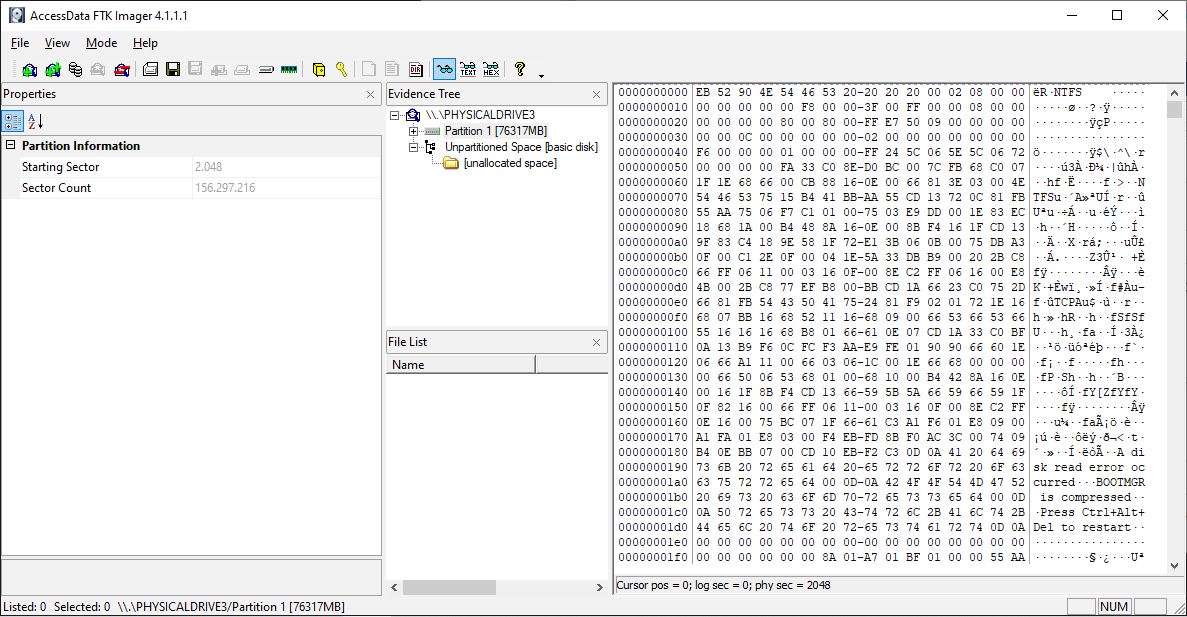
Task: Click the Verify Drive/Image icon
Action: tap(266, 70)
